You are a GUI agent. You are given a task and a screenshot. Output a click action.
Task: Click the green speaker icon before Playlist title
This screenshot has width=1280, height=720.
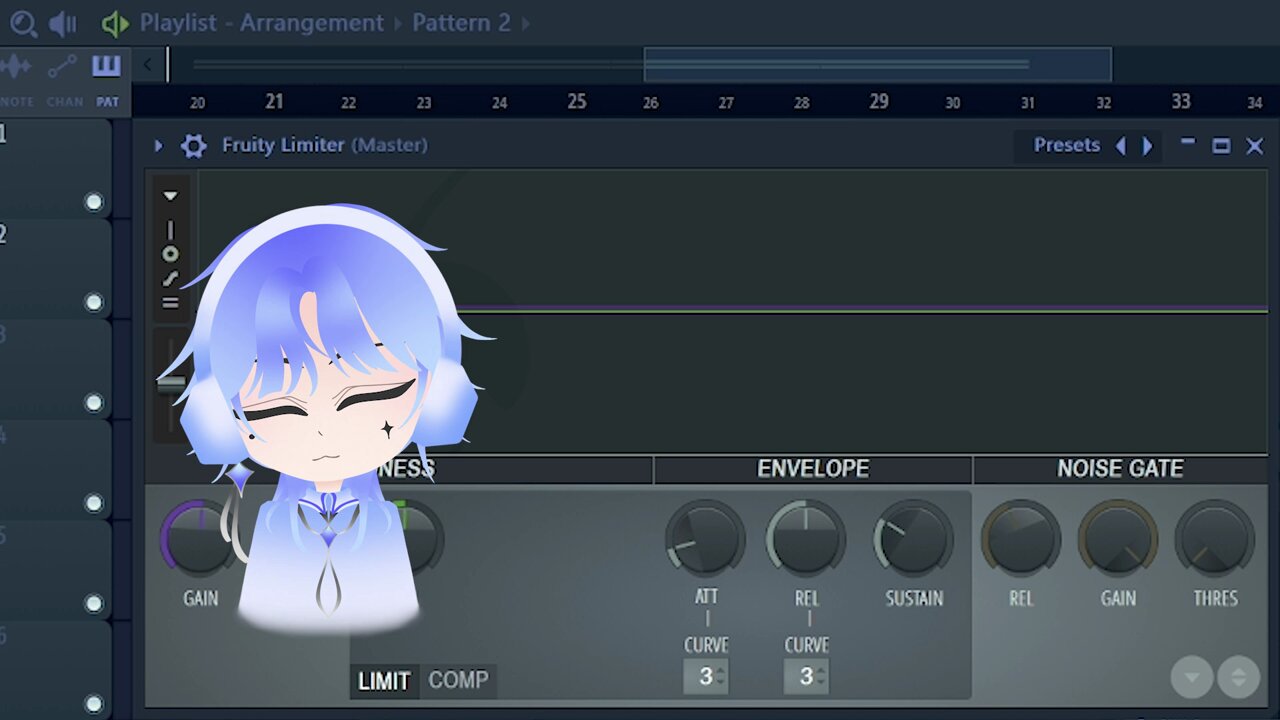point(115,23)
